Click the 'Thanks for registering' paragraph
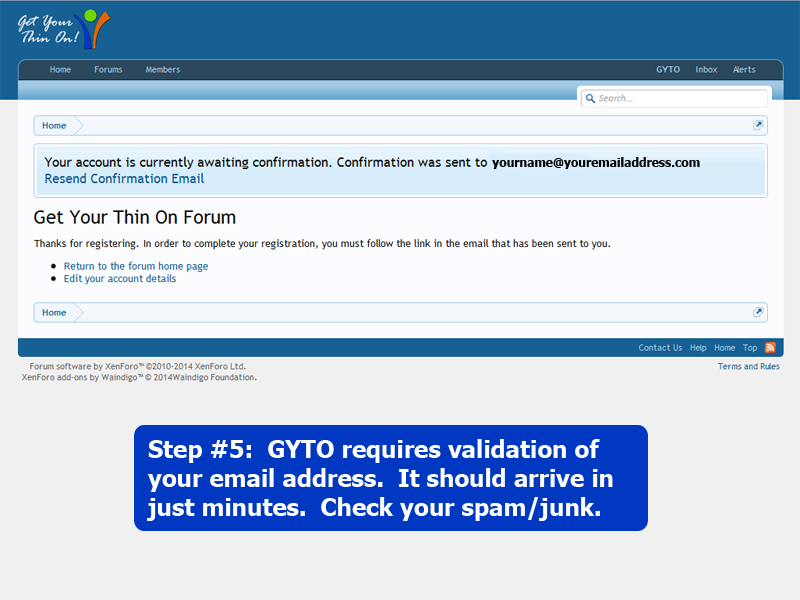 (x=322, y=243)
